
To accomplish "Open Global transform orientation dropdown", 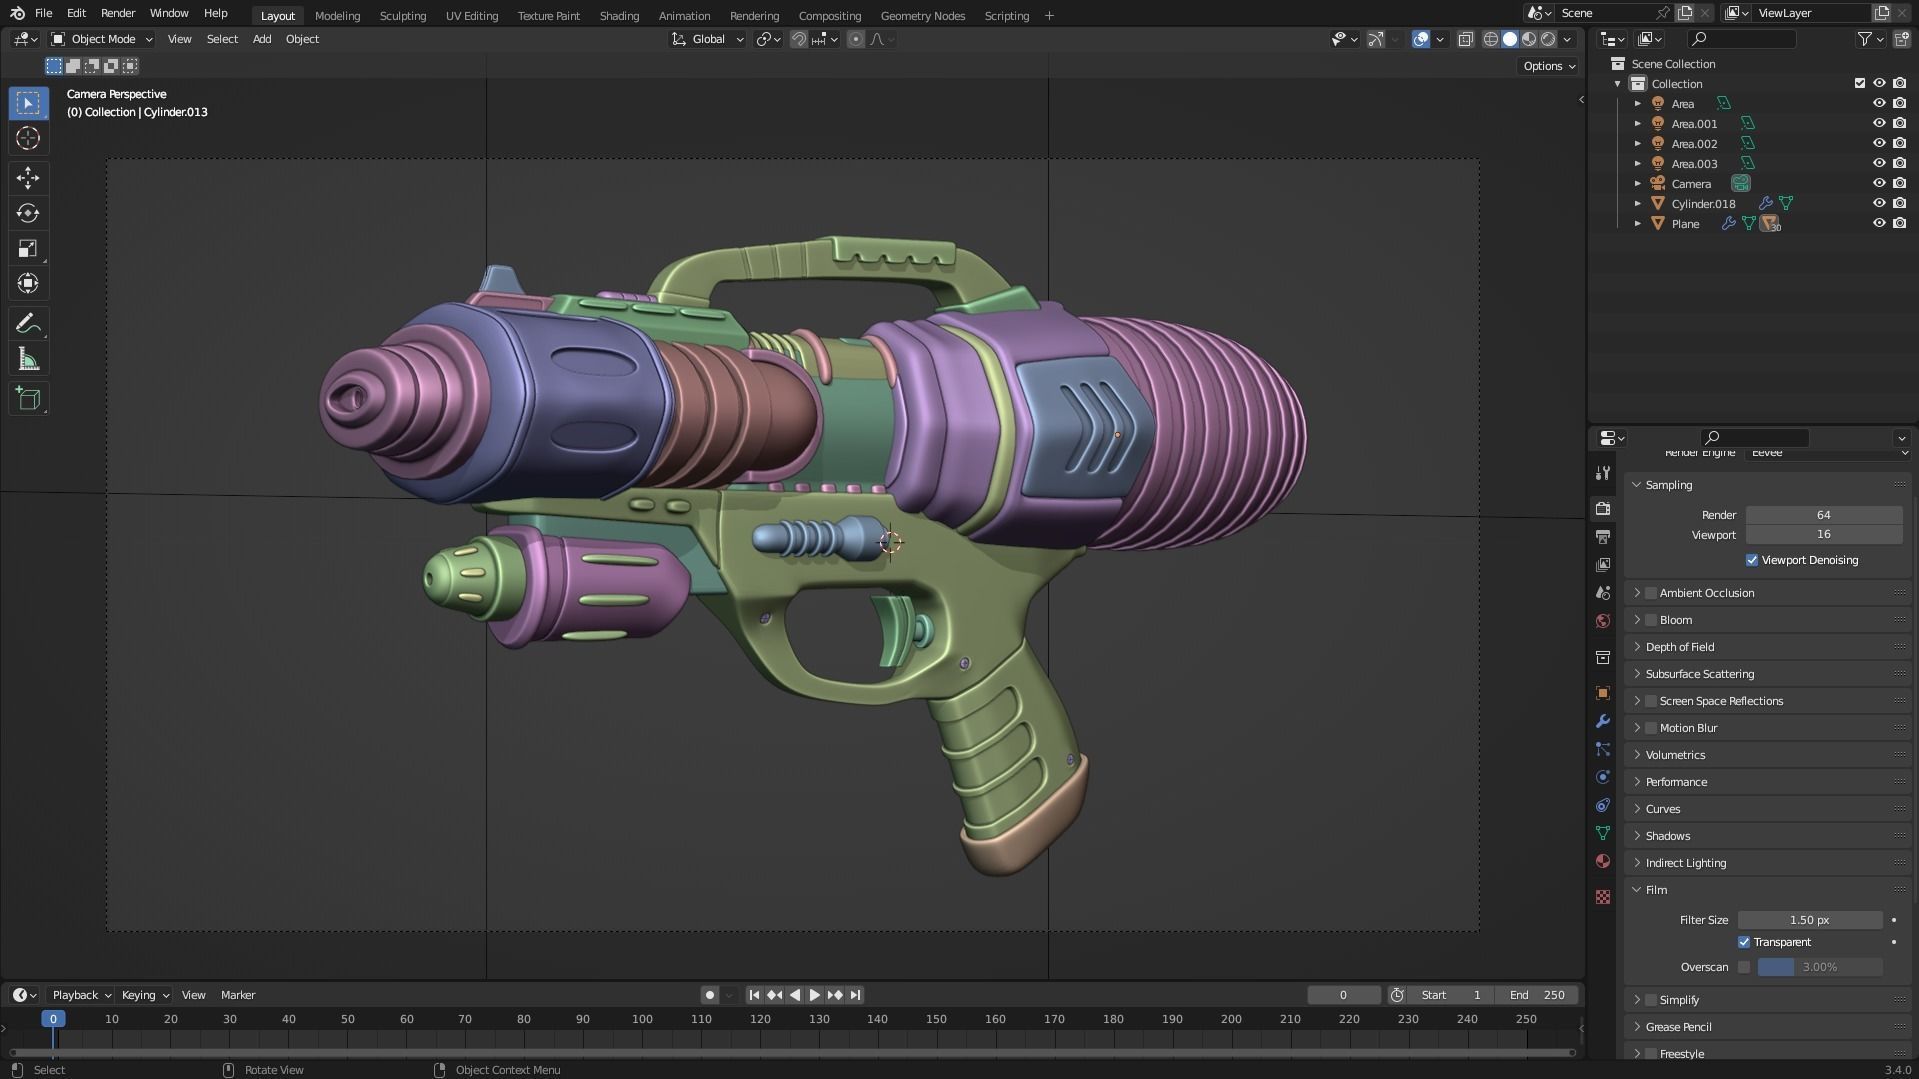I will tap(708, 39).
